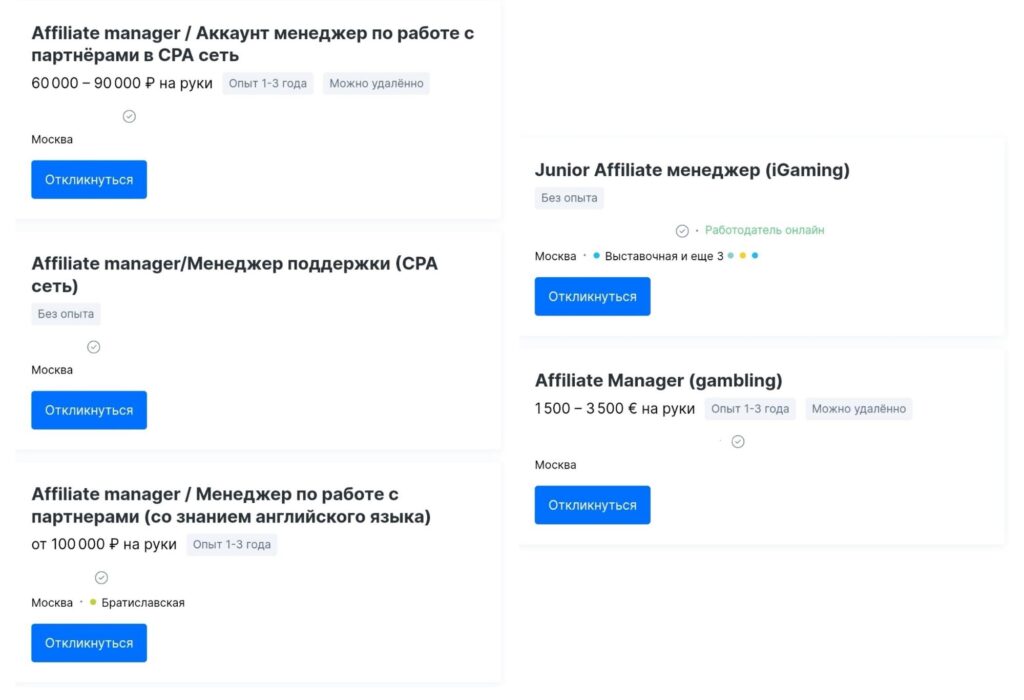This screenshot has height=700, width=1024.
Task: Apply via Откликнуться for Affiliate Manager (gambling)
Action: 592,505
